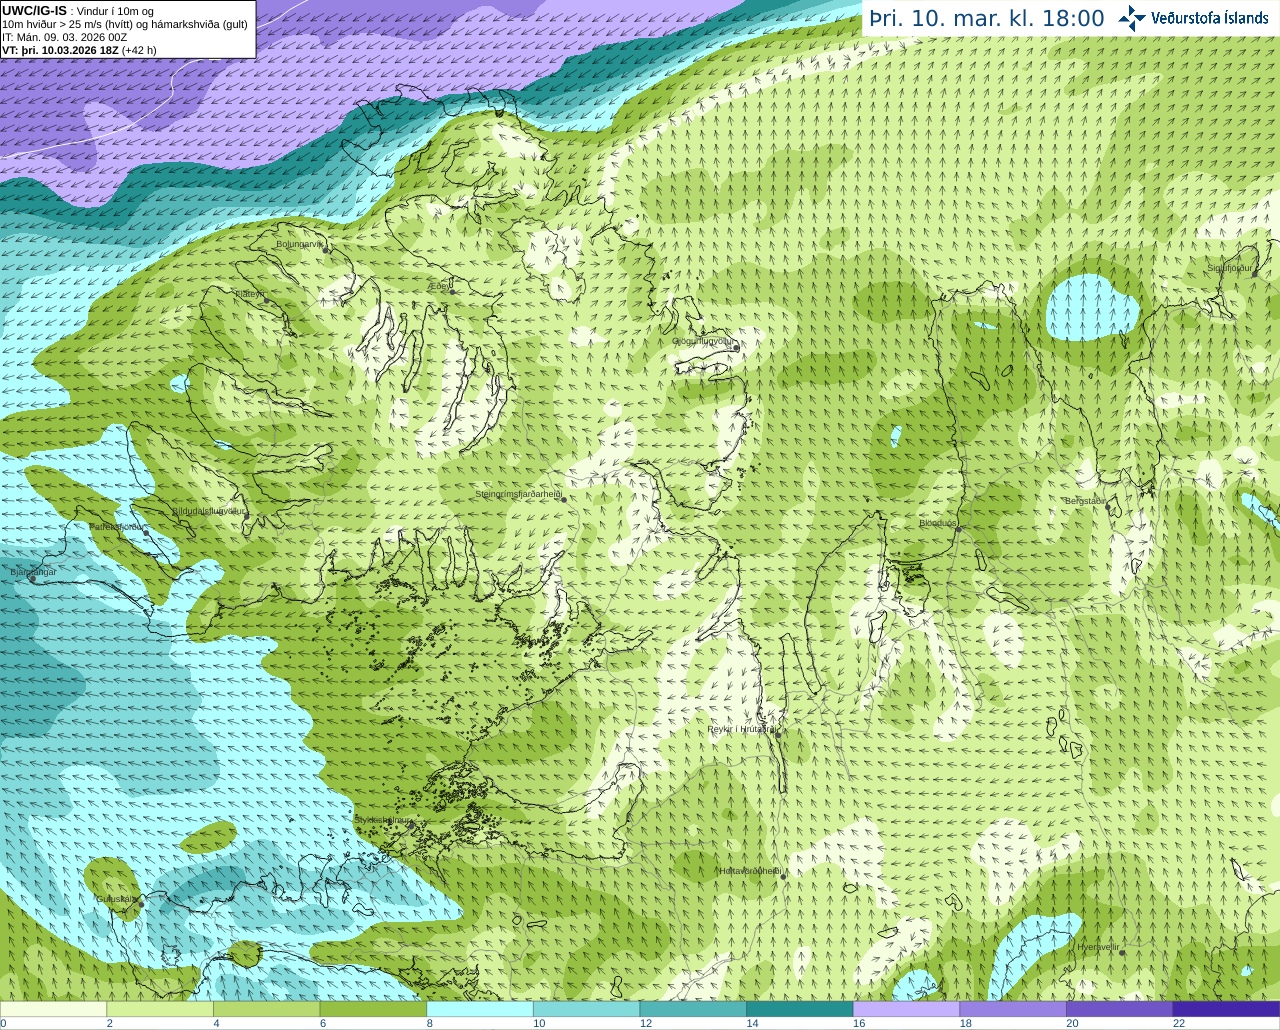
Task: Click the legend scale value '16'
Action: (859, 1023)
